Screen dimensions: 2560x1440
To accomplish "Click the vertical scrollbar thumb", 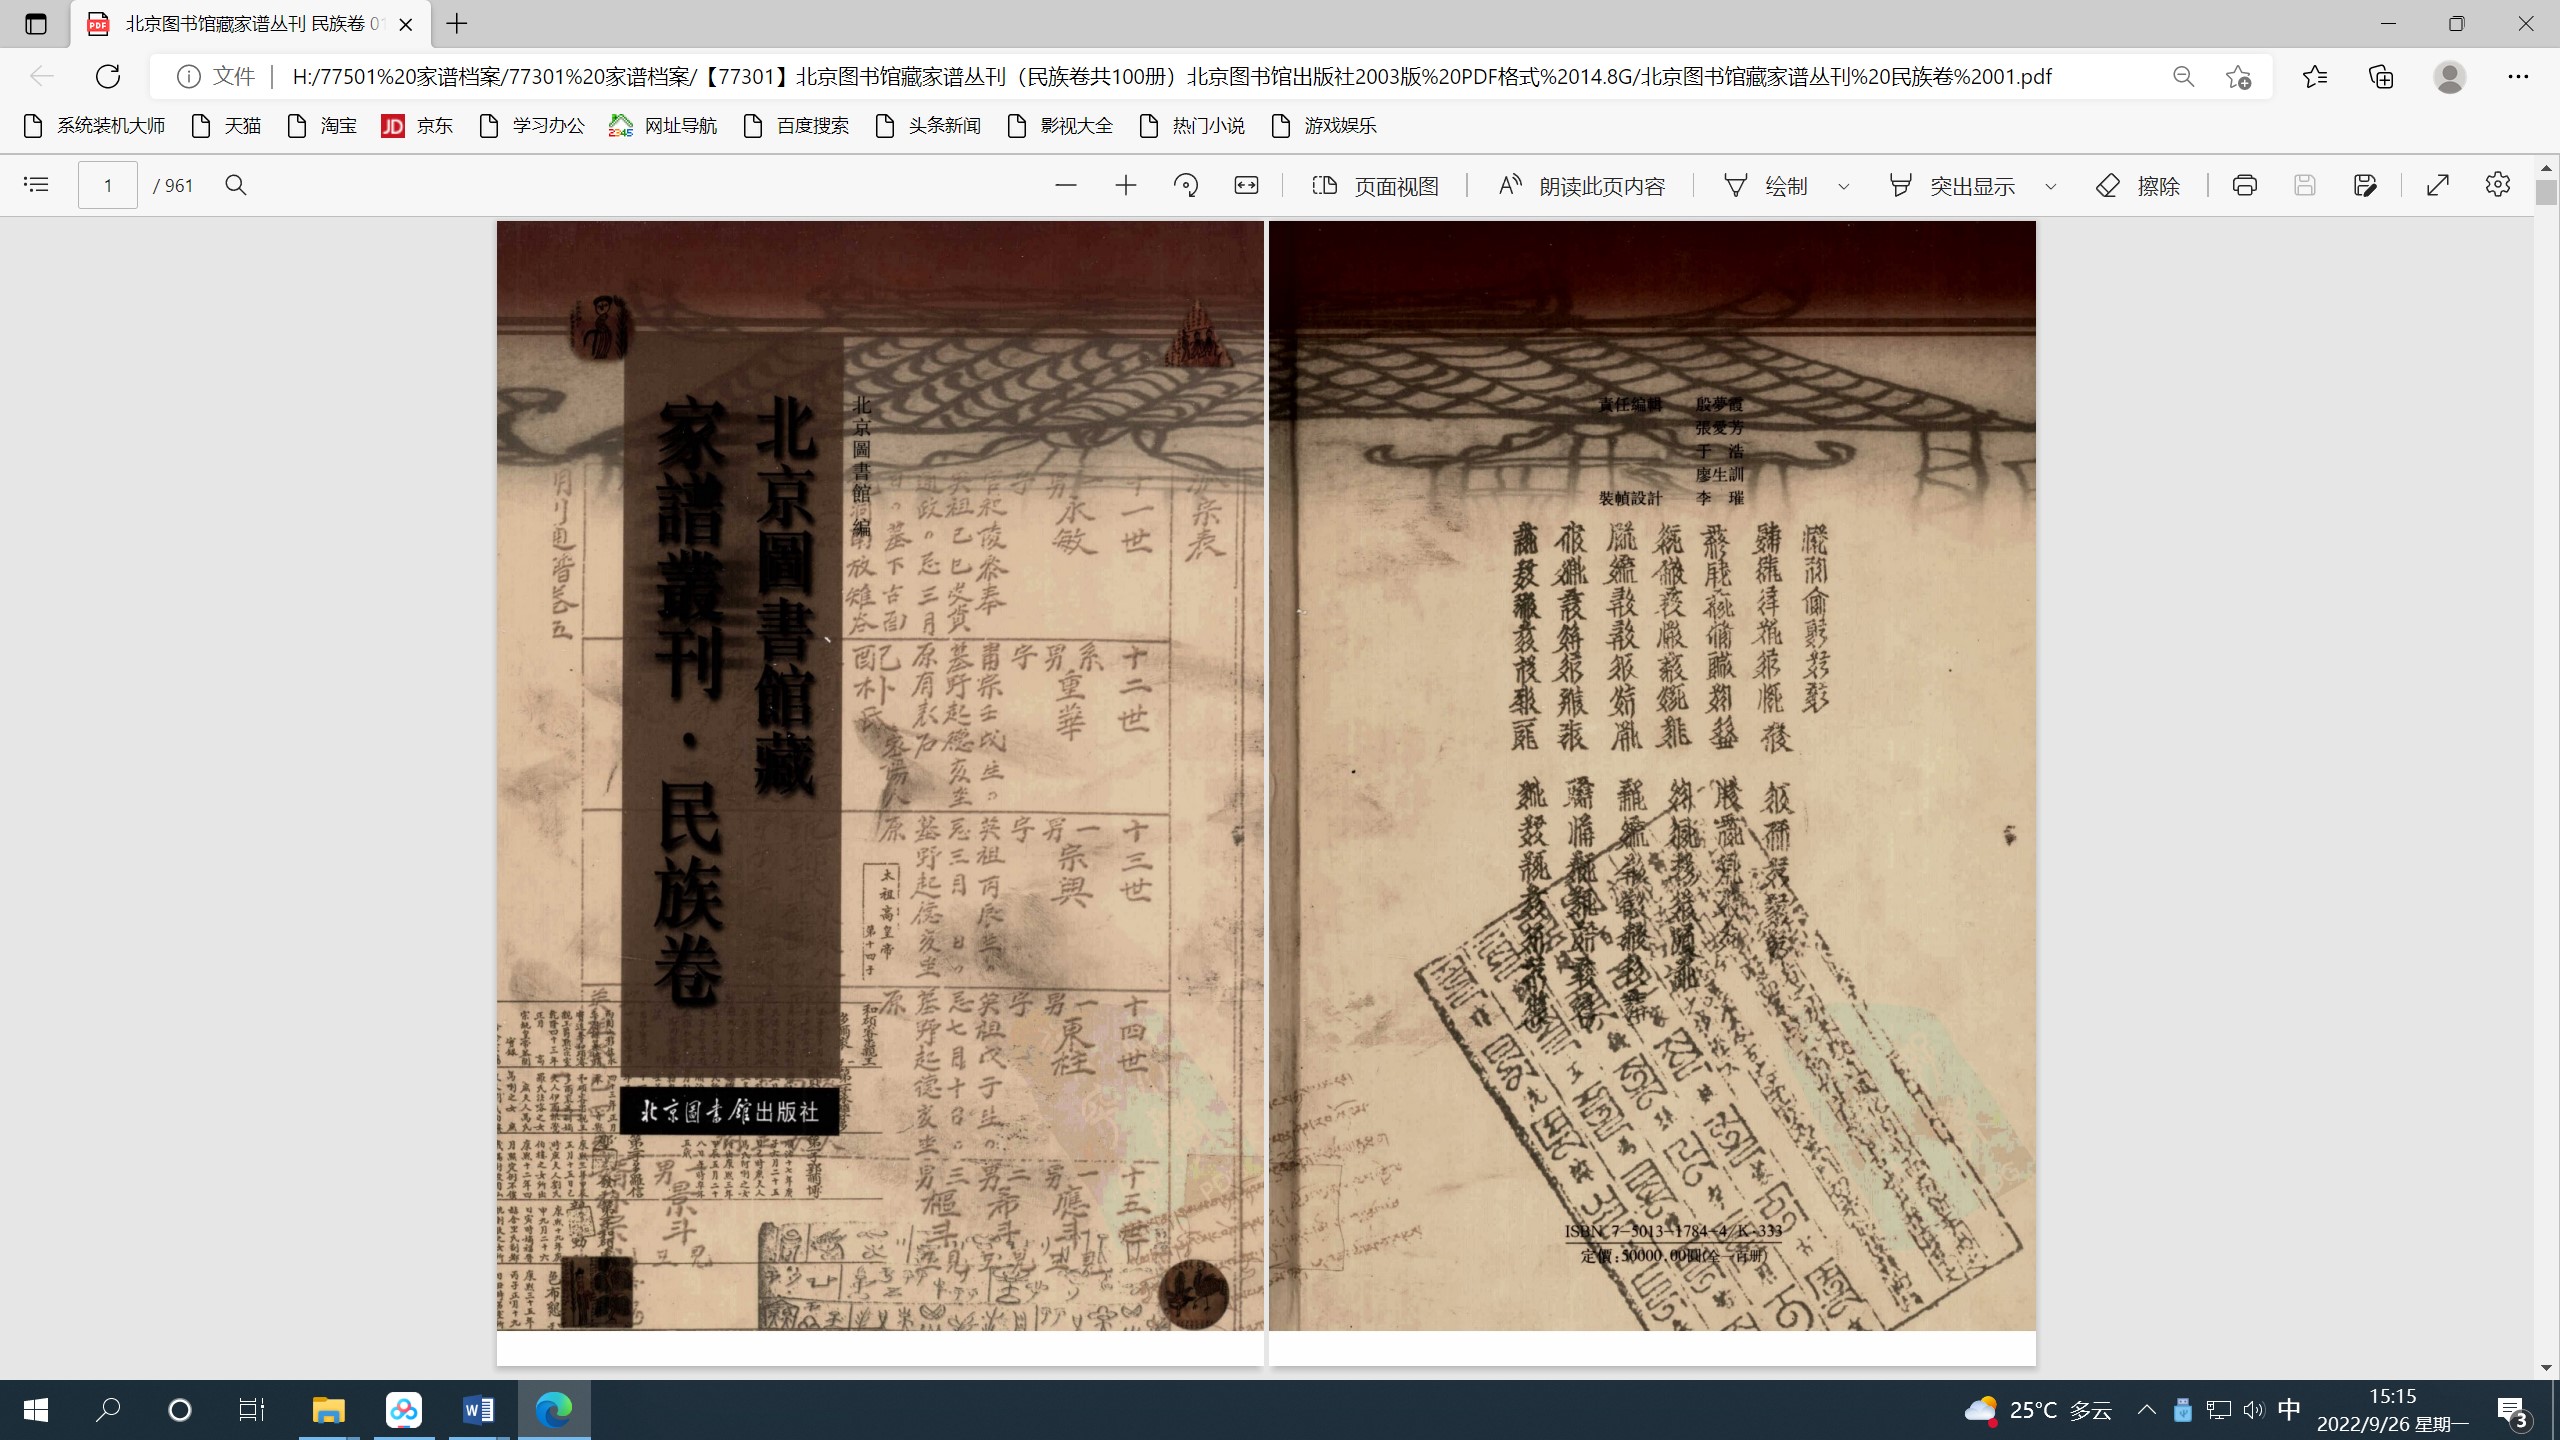I will point(2546,192).
